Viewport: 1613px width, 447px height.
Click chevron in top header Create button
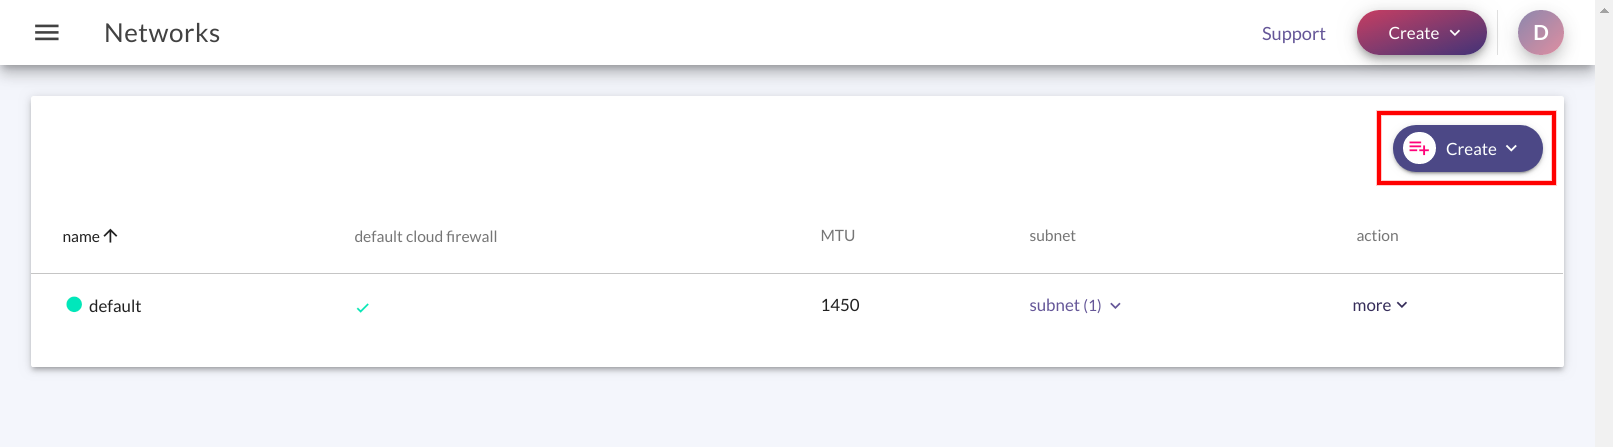[1455, 33]
